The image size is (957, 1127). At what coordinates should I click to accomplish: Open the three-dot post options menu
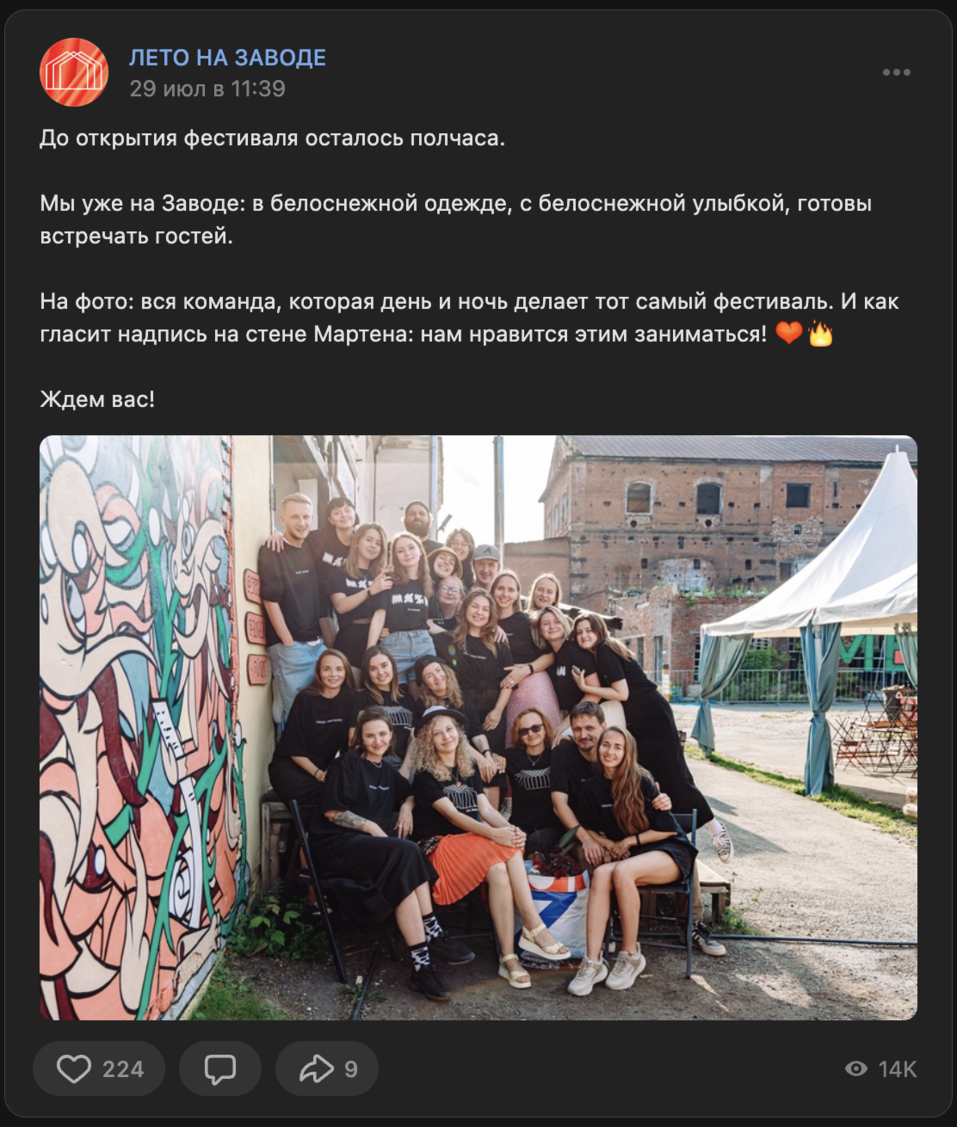pos(897,72)
